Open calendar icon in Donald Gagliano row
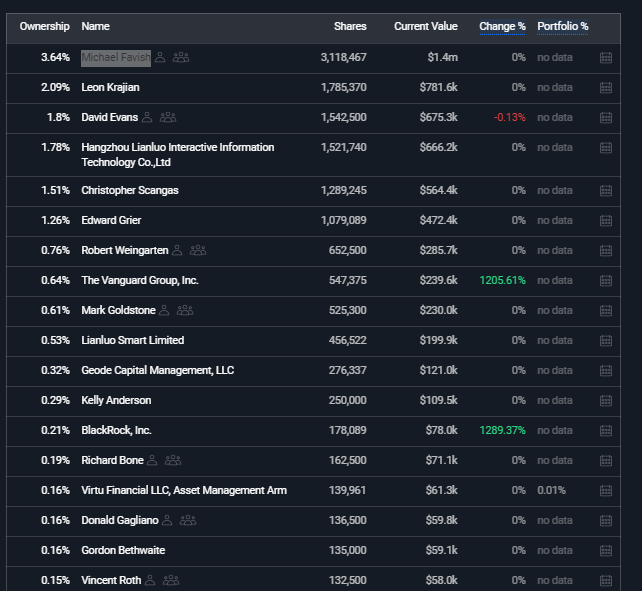The image size is (642, 591). point(606,521)
